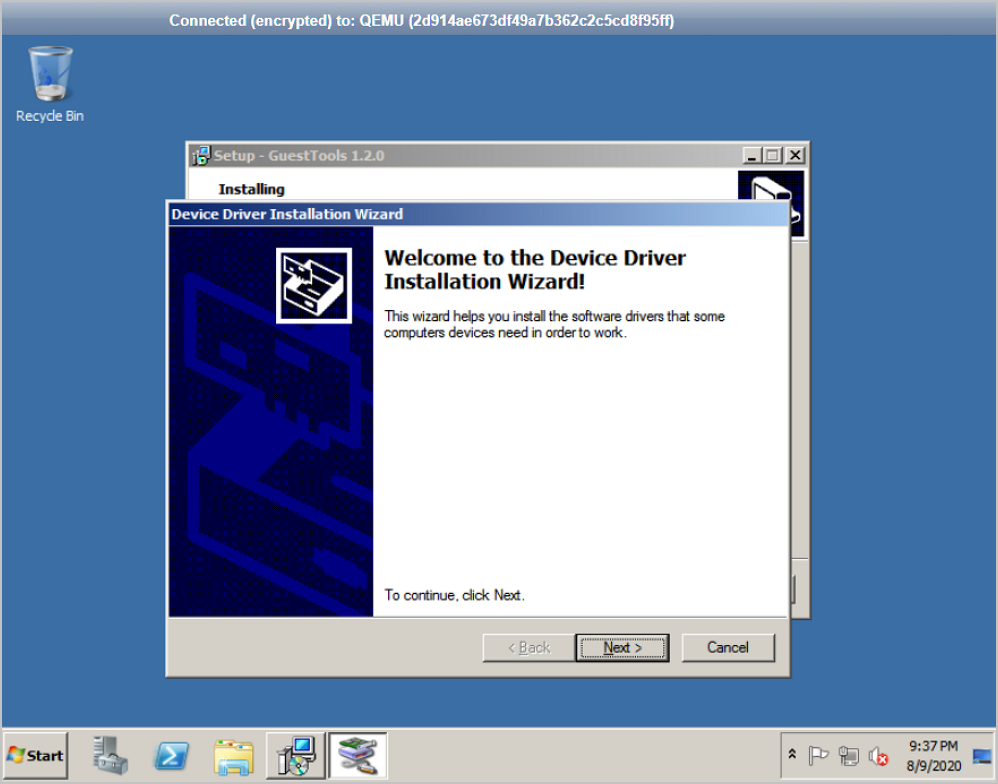The height and width of the screenshot is (784, 998).
Task: Click the network status tray icon
Action: tap(848, 755)
